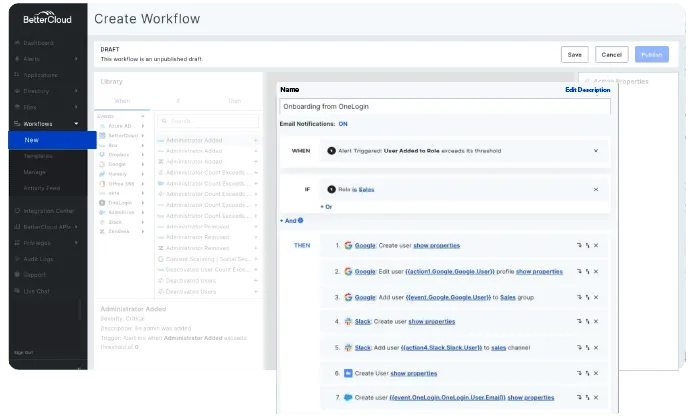Click the + Or link under IF
690x420 pixels.
click(x=326, y=206)
